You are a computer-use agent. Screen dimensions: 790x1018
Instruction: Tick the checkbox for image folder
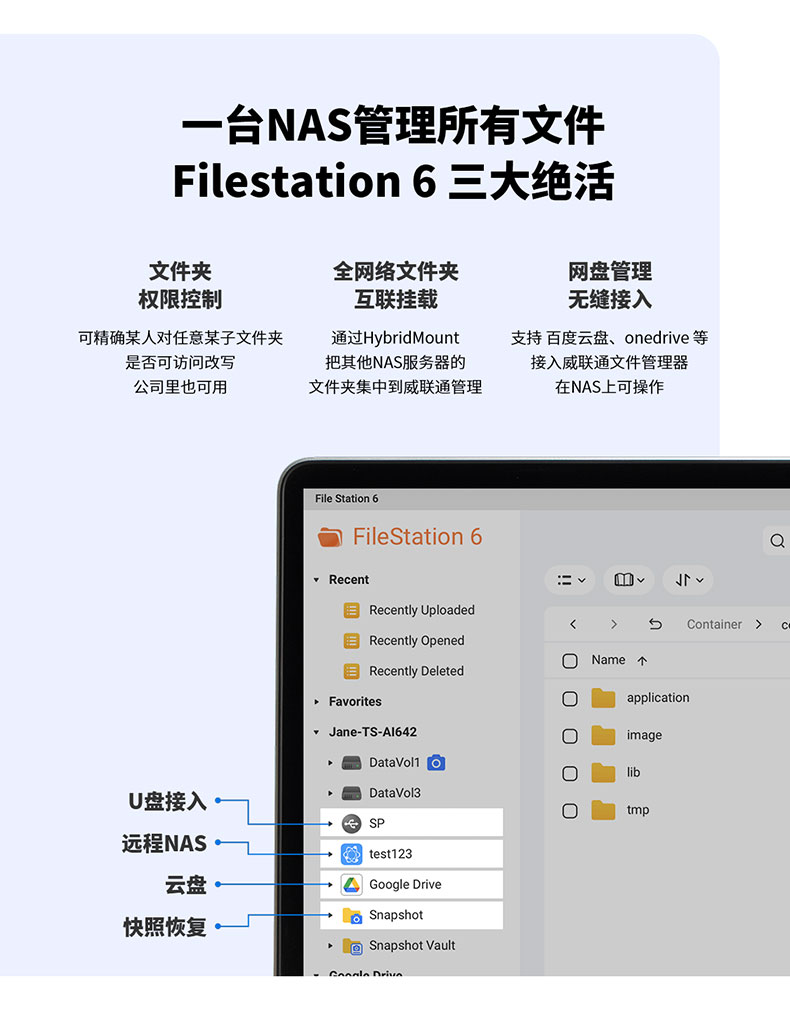pyautogui.click(x=570, y=736)
